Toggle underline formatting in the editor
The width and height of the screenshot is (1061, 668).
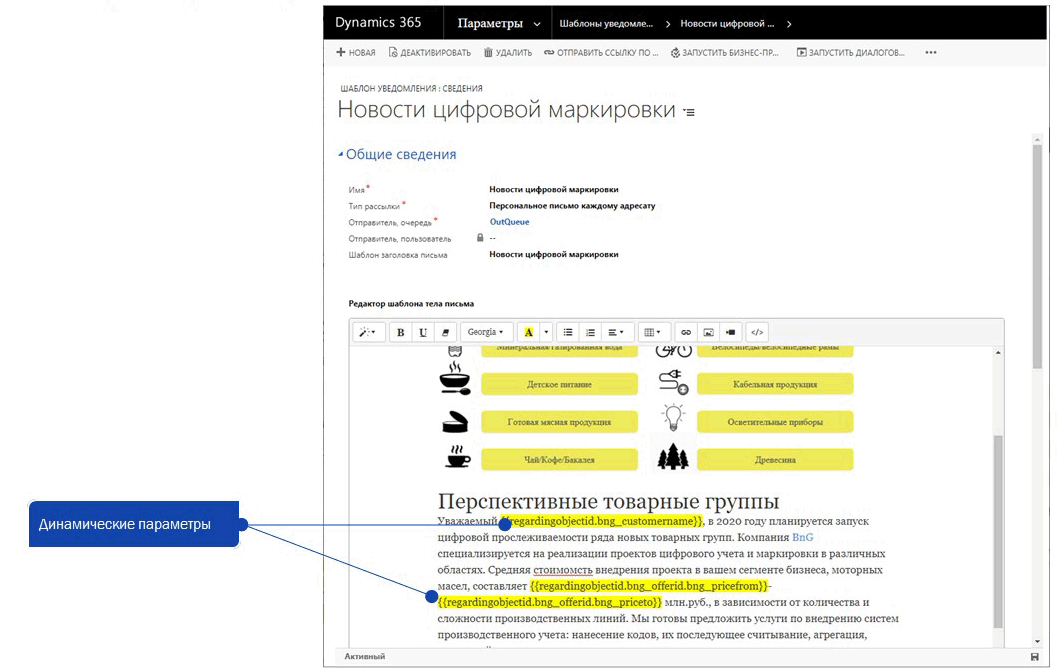[423, 331]
